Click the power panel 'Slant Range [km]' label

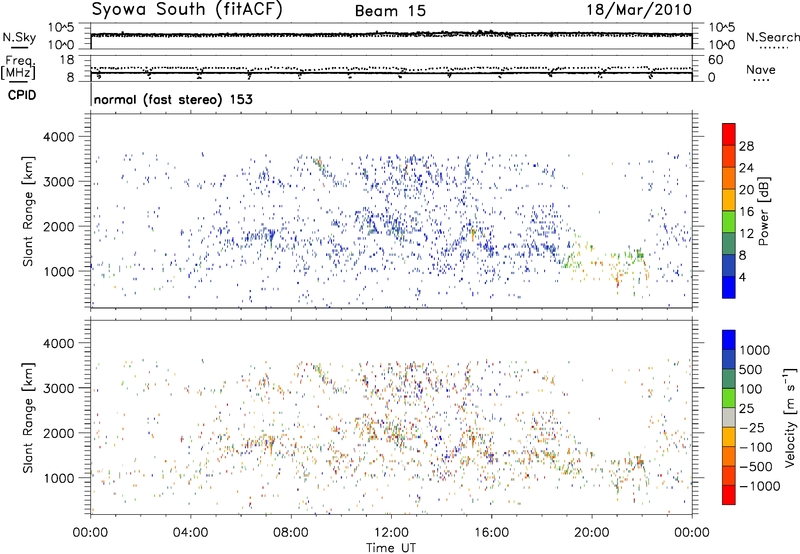point(28,211)
